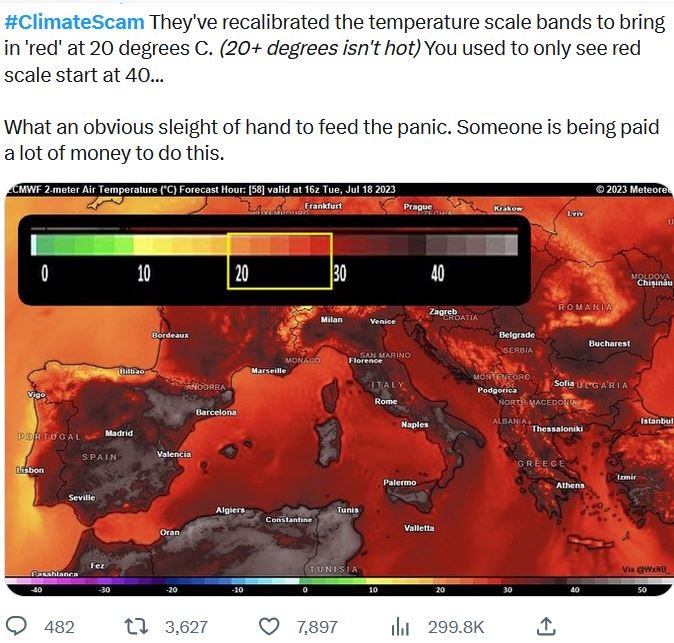
Task: Click the yellow highlighted 20-30 scale box
Action: [x=279, y=261]
